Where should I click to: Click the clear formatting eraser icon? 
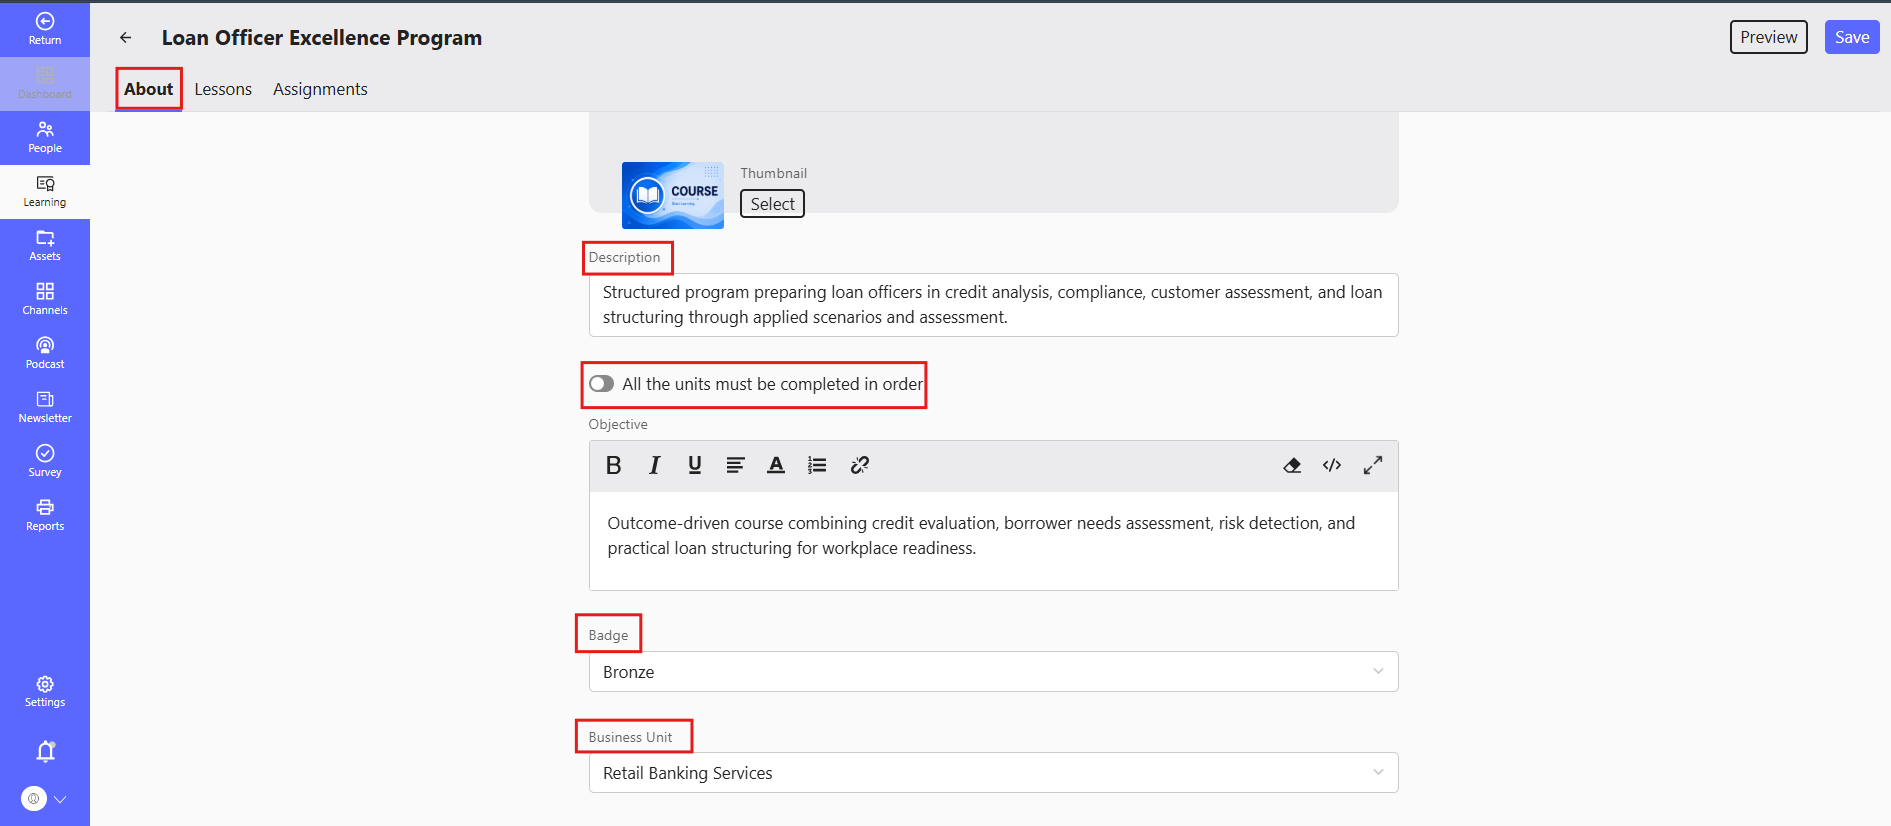(1292, 465)
